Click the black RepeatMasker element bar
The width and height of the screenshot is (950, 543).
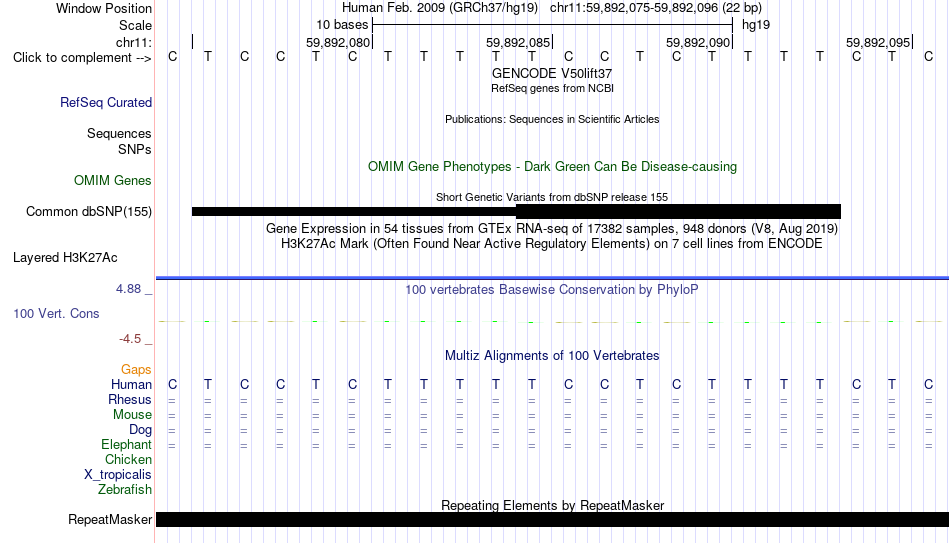coord(553,519)
